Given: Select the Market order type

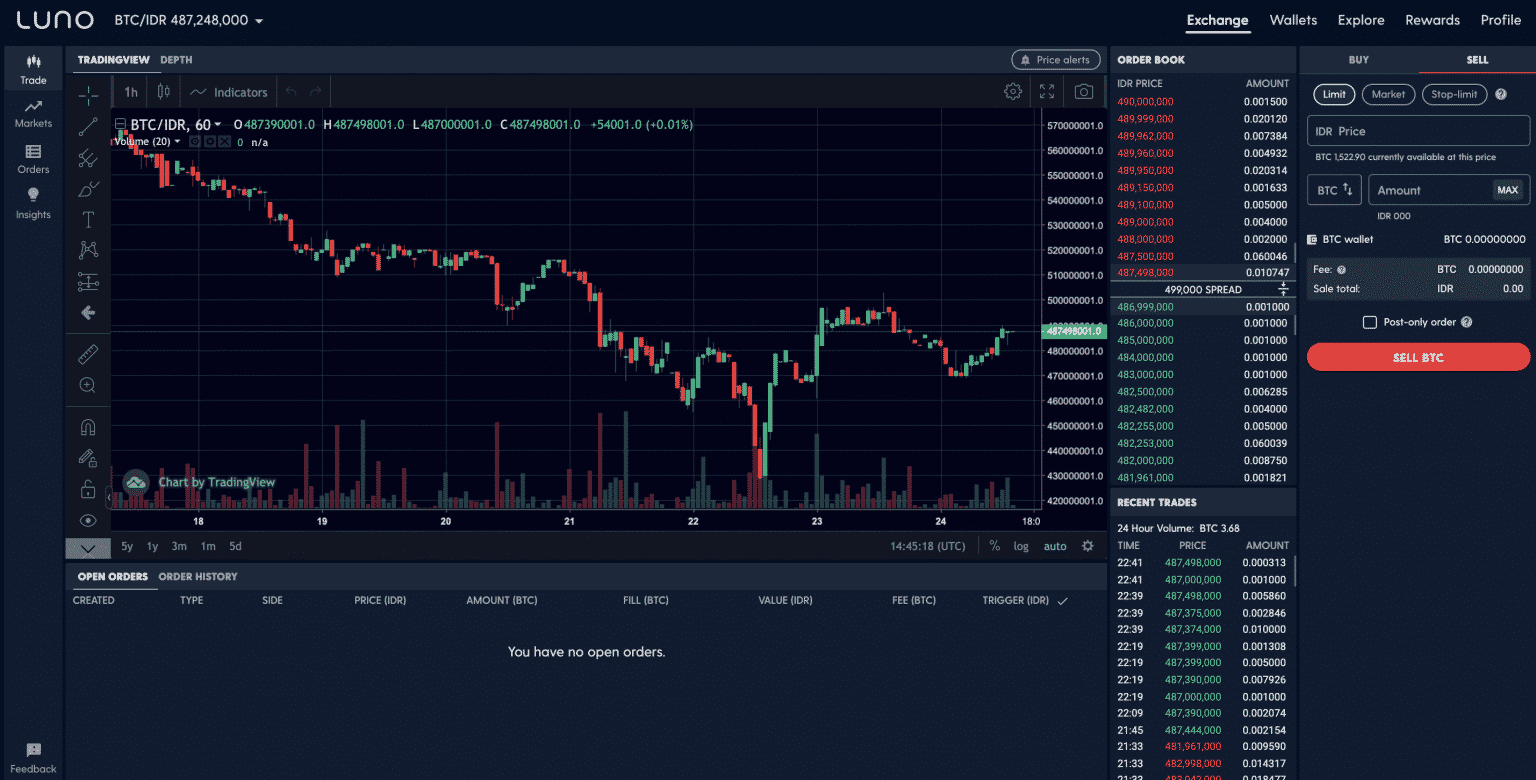Looking at the screenshot, I should pyautogui.click(x=1388, y=94).
